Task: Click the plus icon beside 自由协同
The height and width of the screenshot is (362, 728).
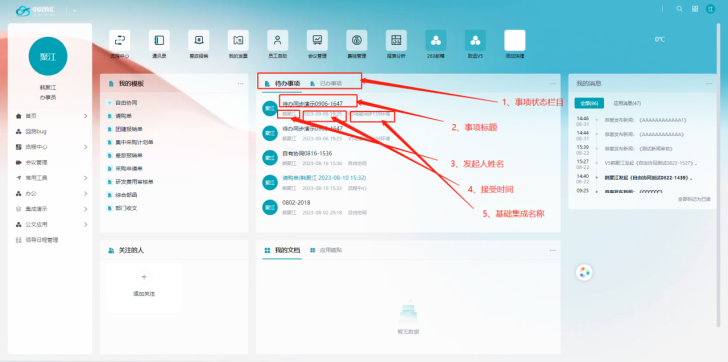Action: pos(110,103)
